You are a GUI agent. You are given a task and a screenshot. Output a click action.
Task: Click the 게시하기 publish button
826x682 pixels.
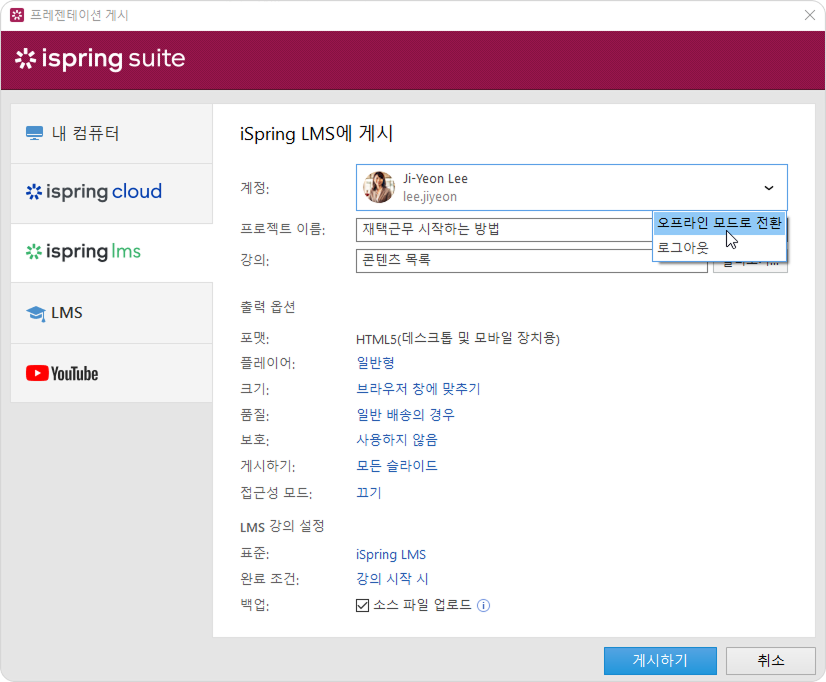coord(659,661)
